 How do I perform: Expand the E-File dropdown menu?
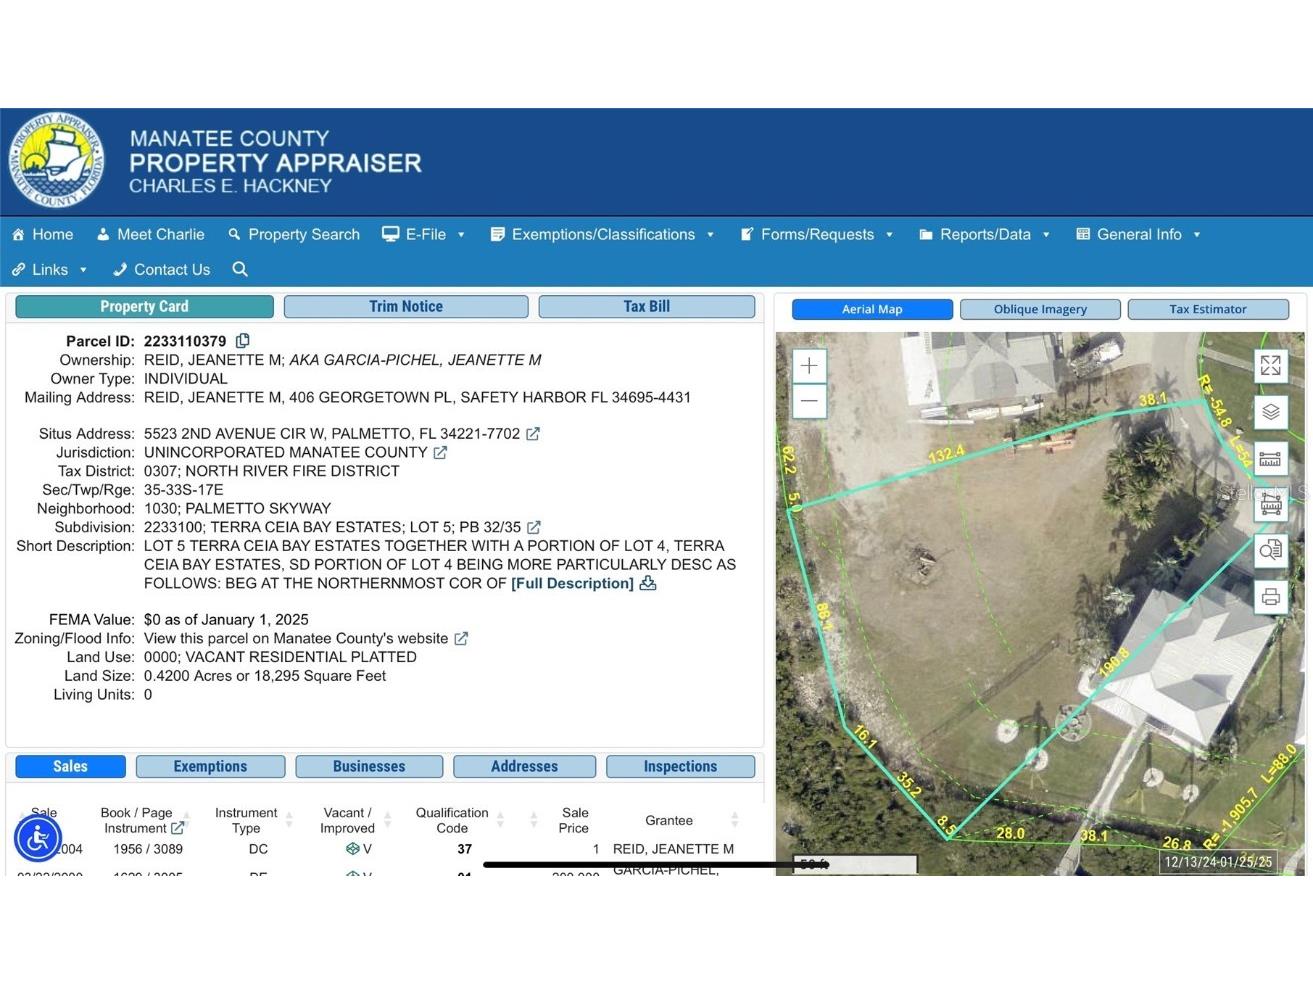[424, 234]
